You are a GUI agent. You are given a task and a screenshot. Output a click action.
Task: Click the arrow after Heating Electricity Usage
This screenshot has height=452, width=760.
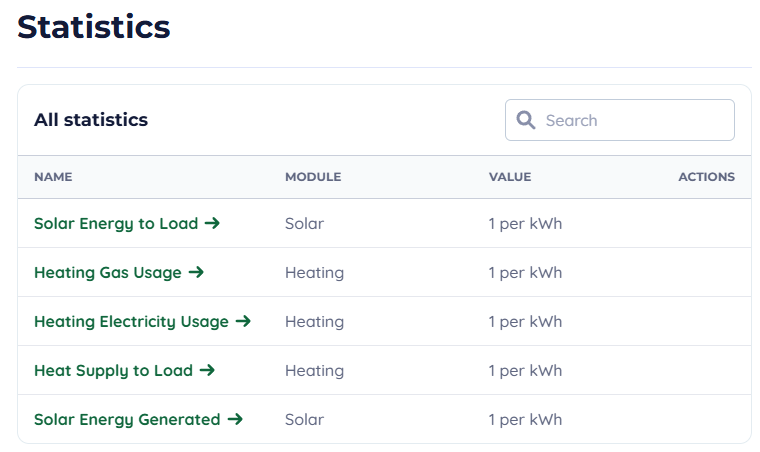tap(243, 321)
